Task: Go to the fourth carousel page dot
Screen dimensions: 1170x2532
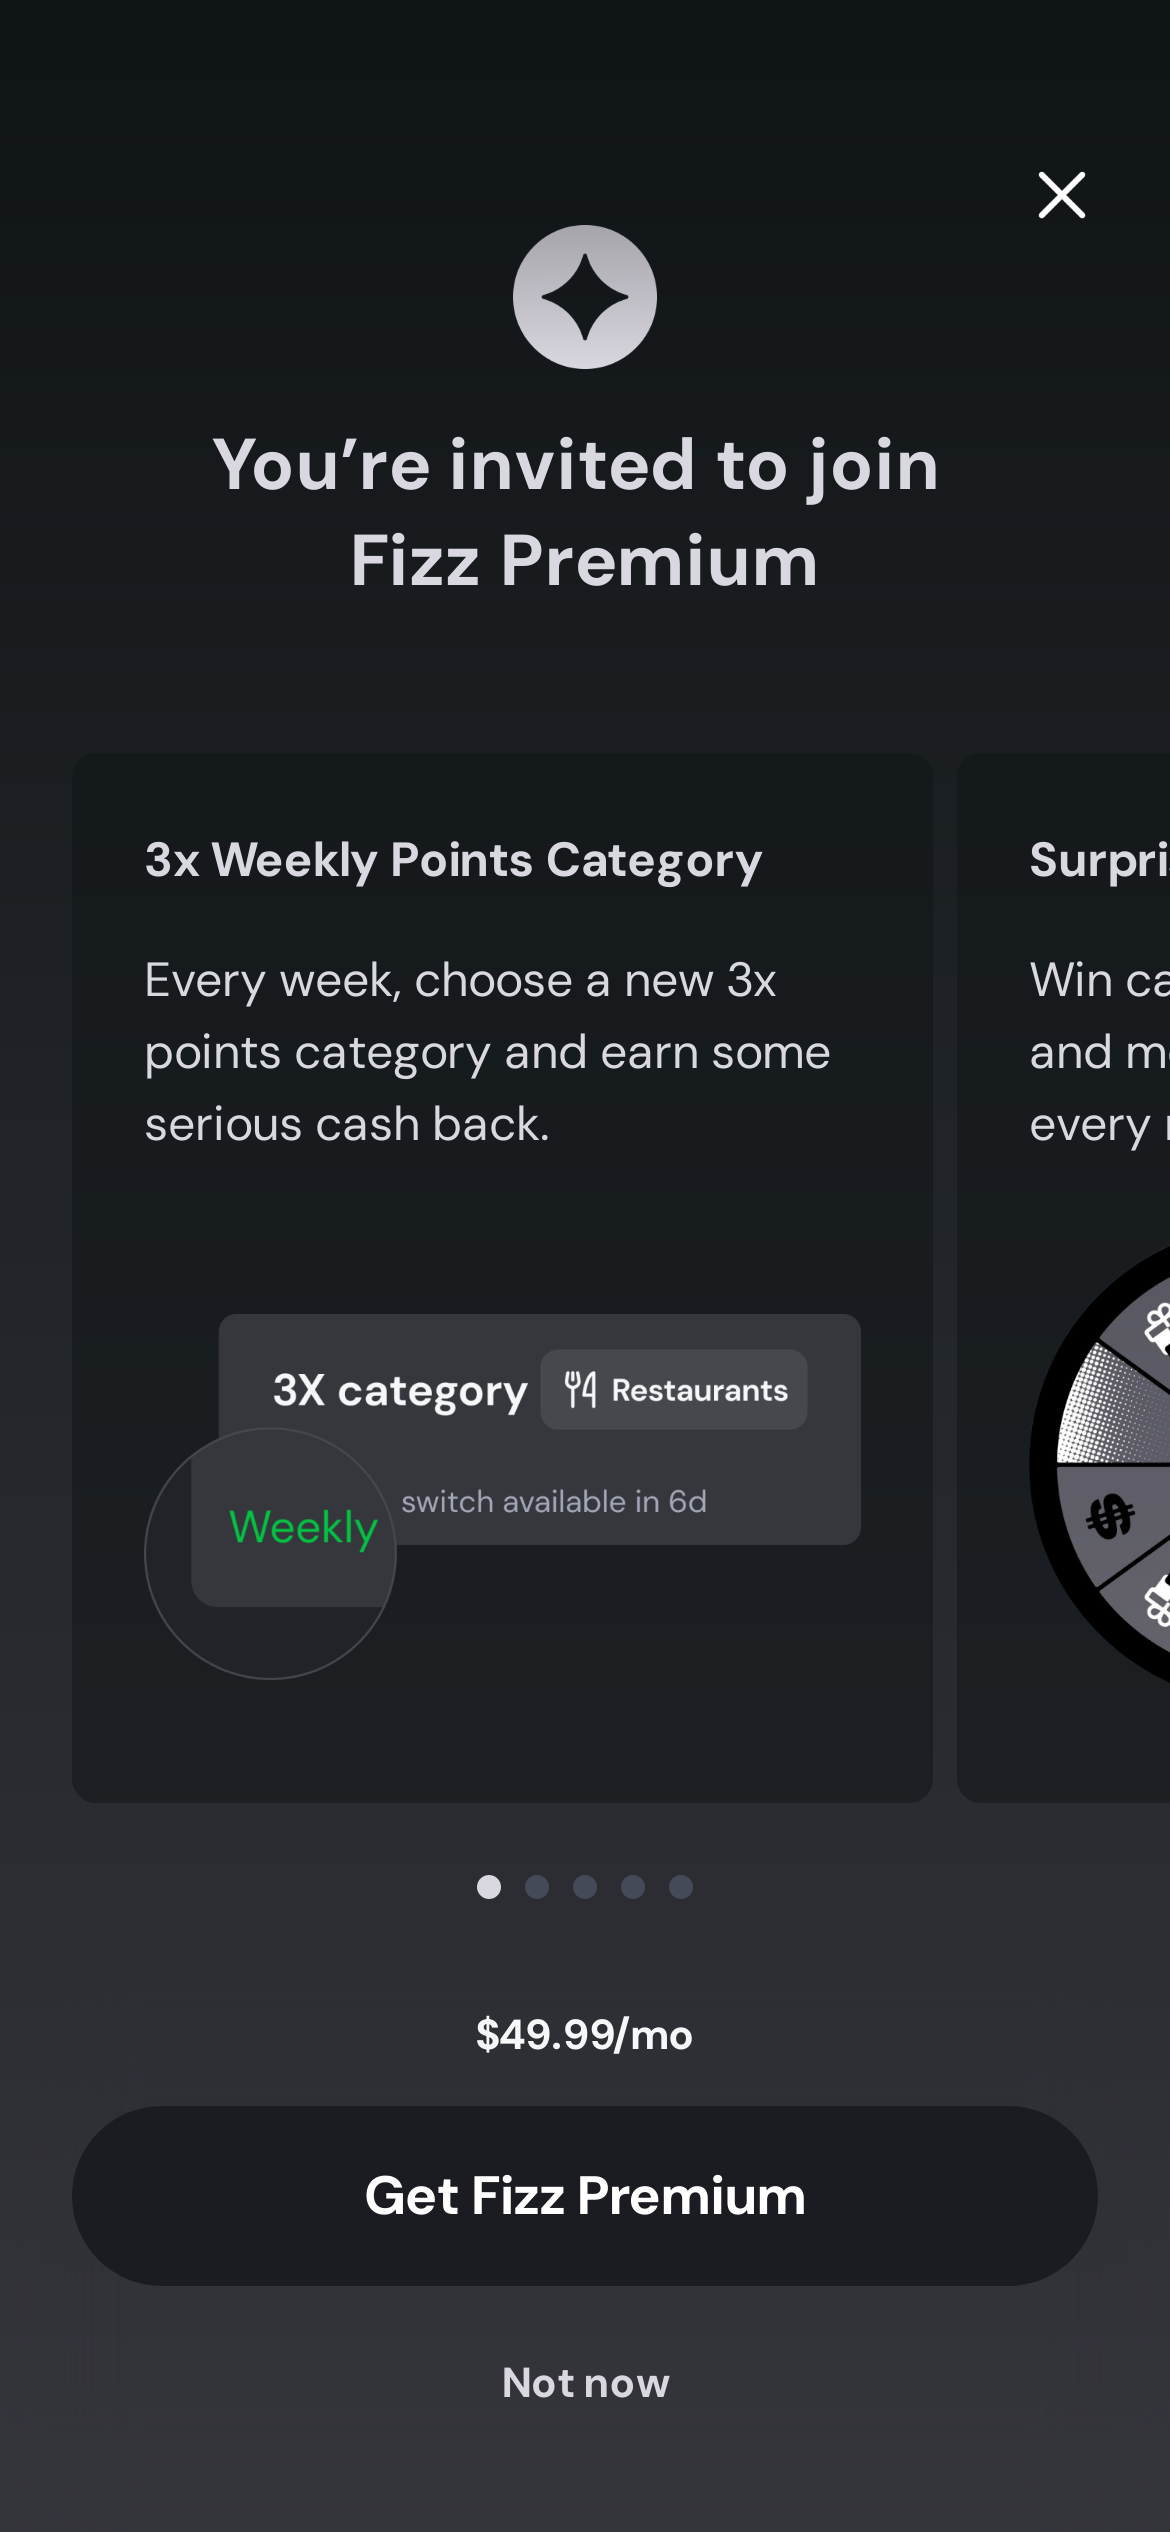Action: pyautogui.click(x=633, y=1886)
